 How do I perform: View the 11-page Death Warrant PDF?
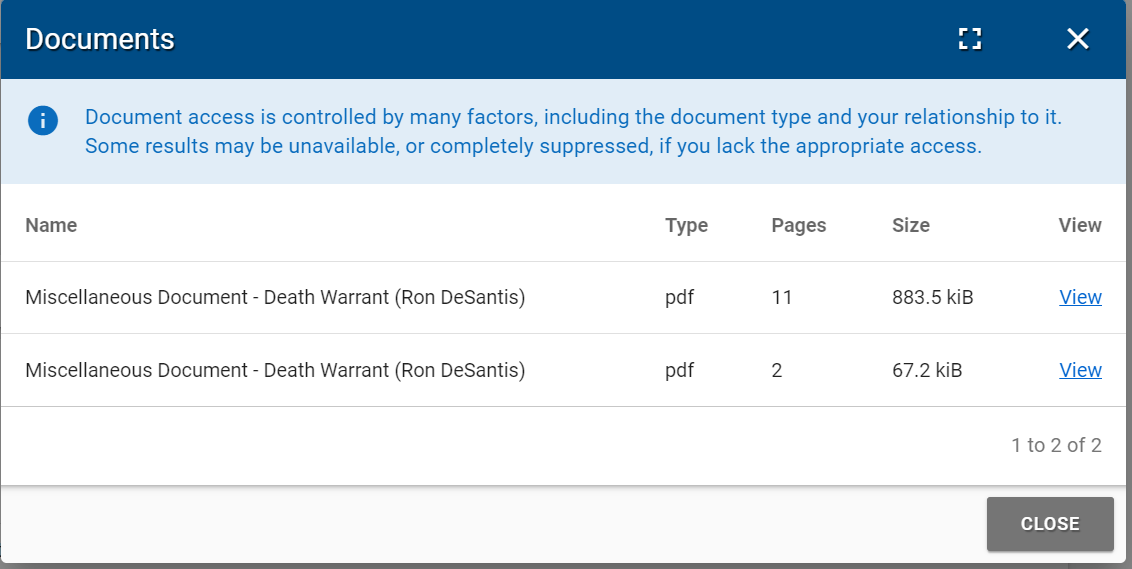[x=1080, y=297]
